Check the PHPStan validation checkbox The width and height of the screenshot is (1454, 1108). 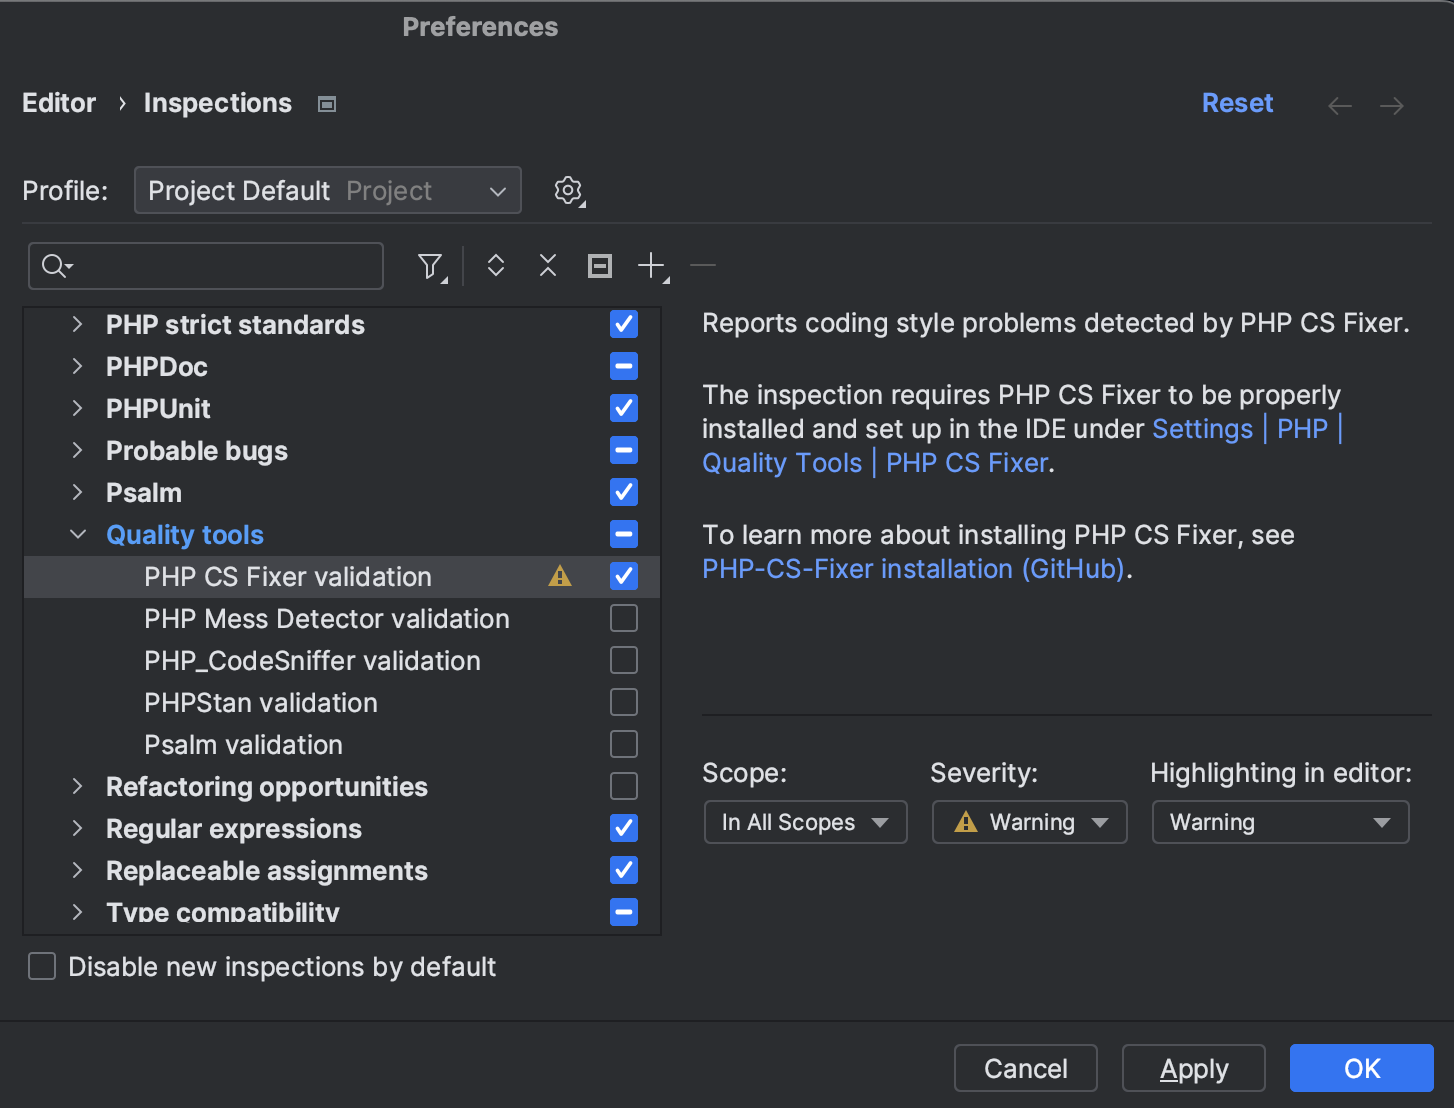624,703
